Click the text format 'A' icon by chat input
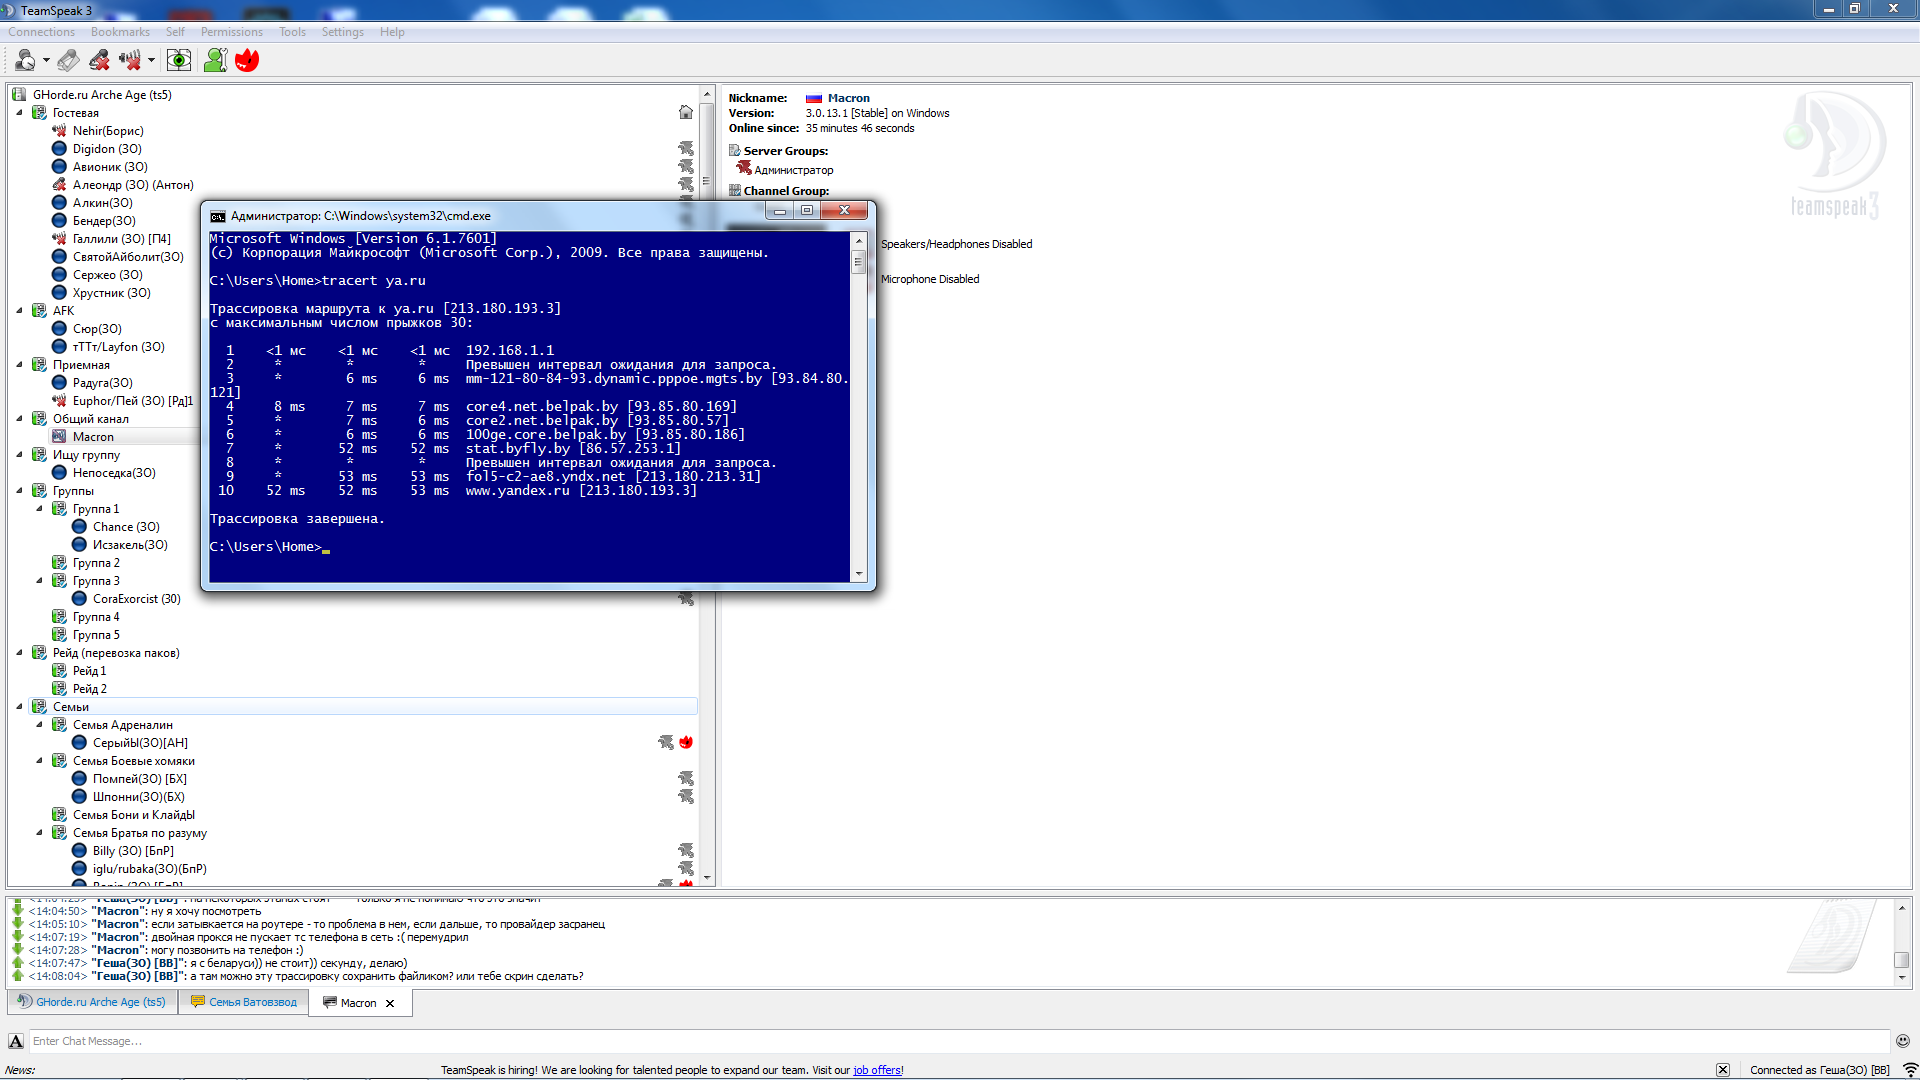The image size is (1920, 1080). pos(16,1041)
